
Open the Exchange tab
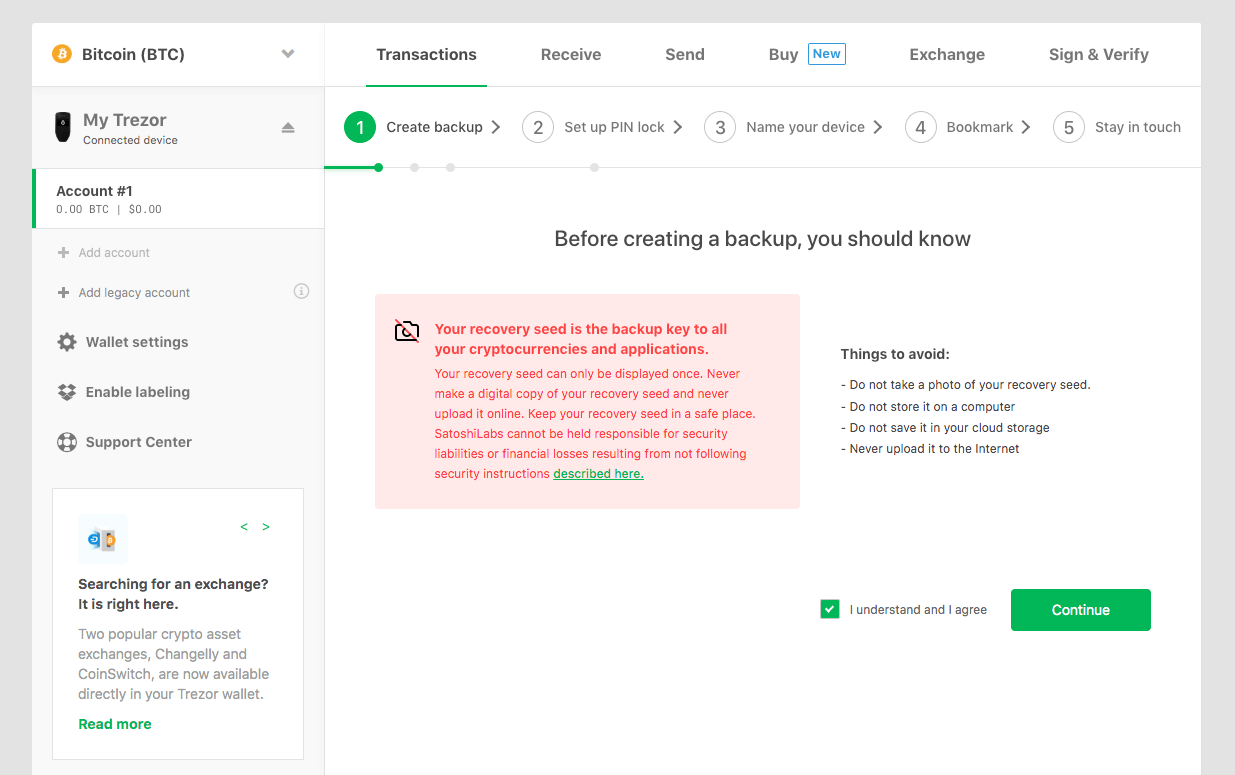(x=947, y=55)
